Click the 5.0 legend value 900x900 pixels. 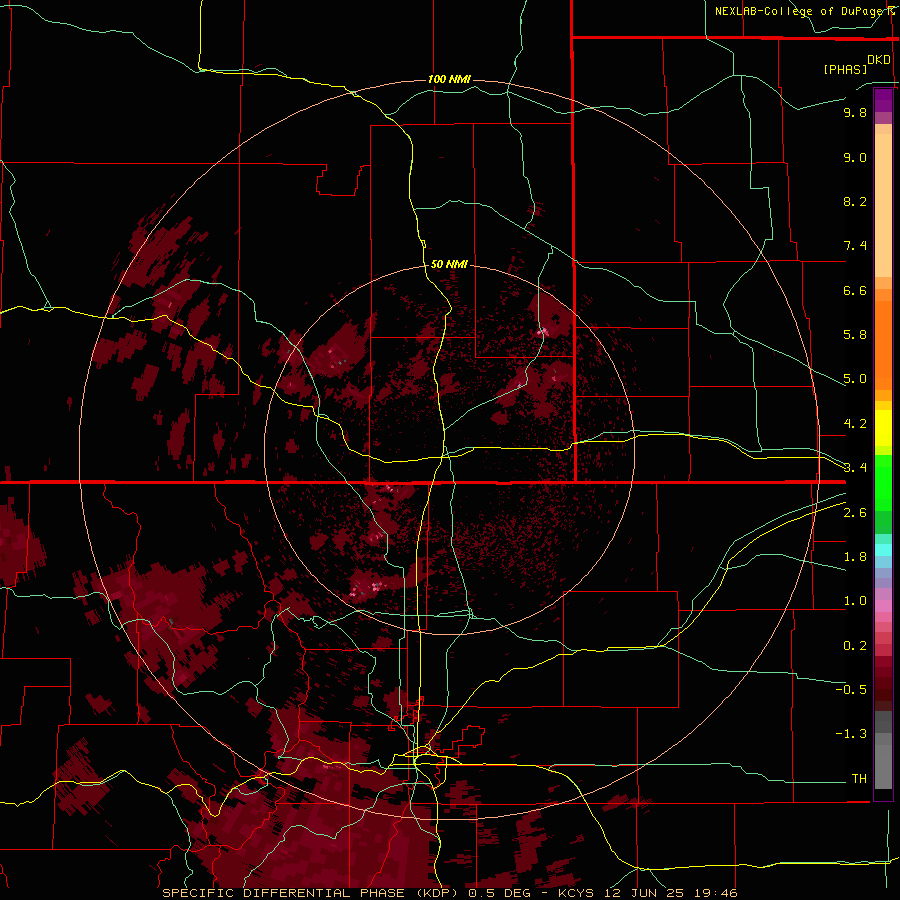pyautogui.click(x=855, y=379)
